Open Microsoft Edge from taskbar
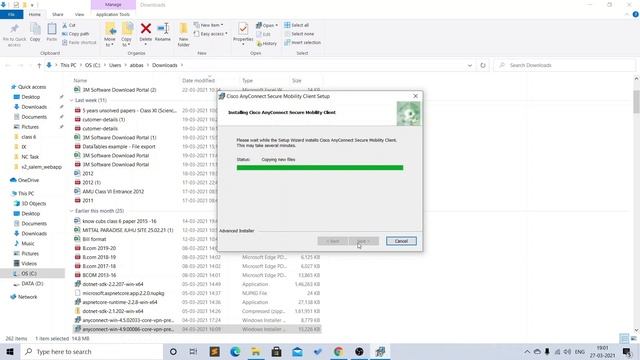This screenshot has height=360, width=640. [x=235, y=351]
